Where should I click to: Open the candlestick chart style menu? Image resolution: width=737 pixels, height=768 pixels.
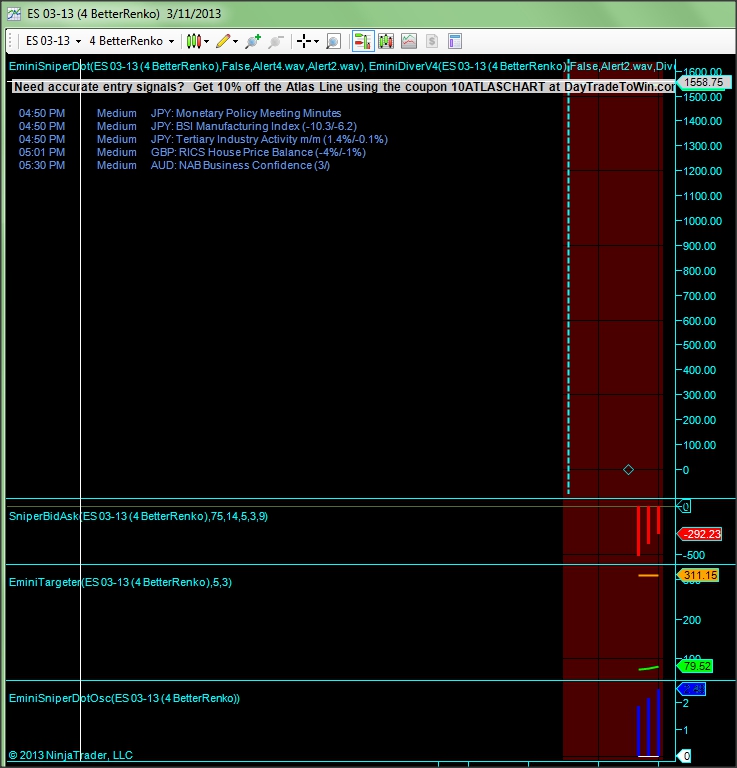pyautogui.click(x=197, y=41)
